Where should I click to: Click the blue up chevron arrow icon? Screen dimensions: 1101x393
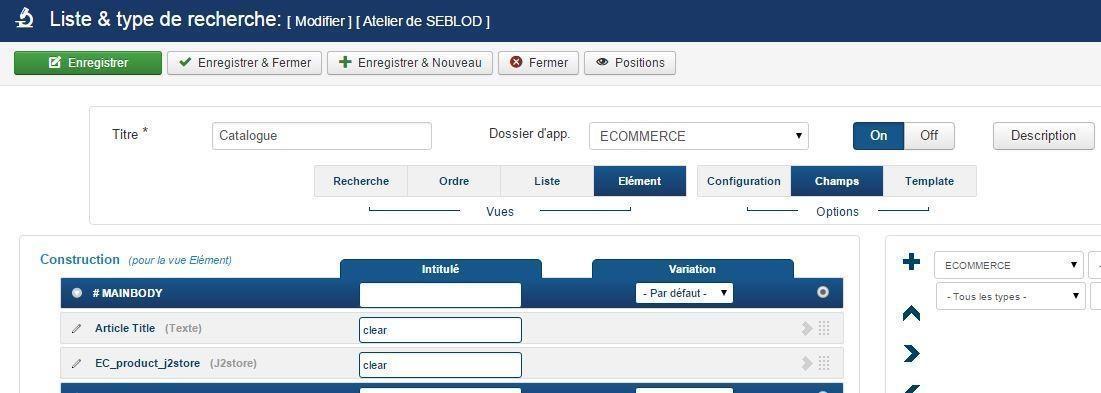point(911,314)
